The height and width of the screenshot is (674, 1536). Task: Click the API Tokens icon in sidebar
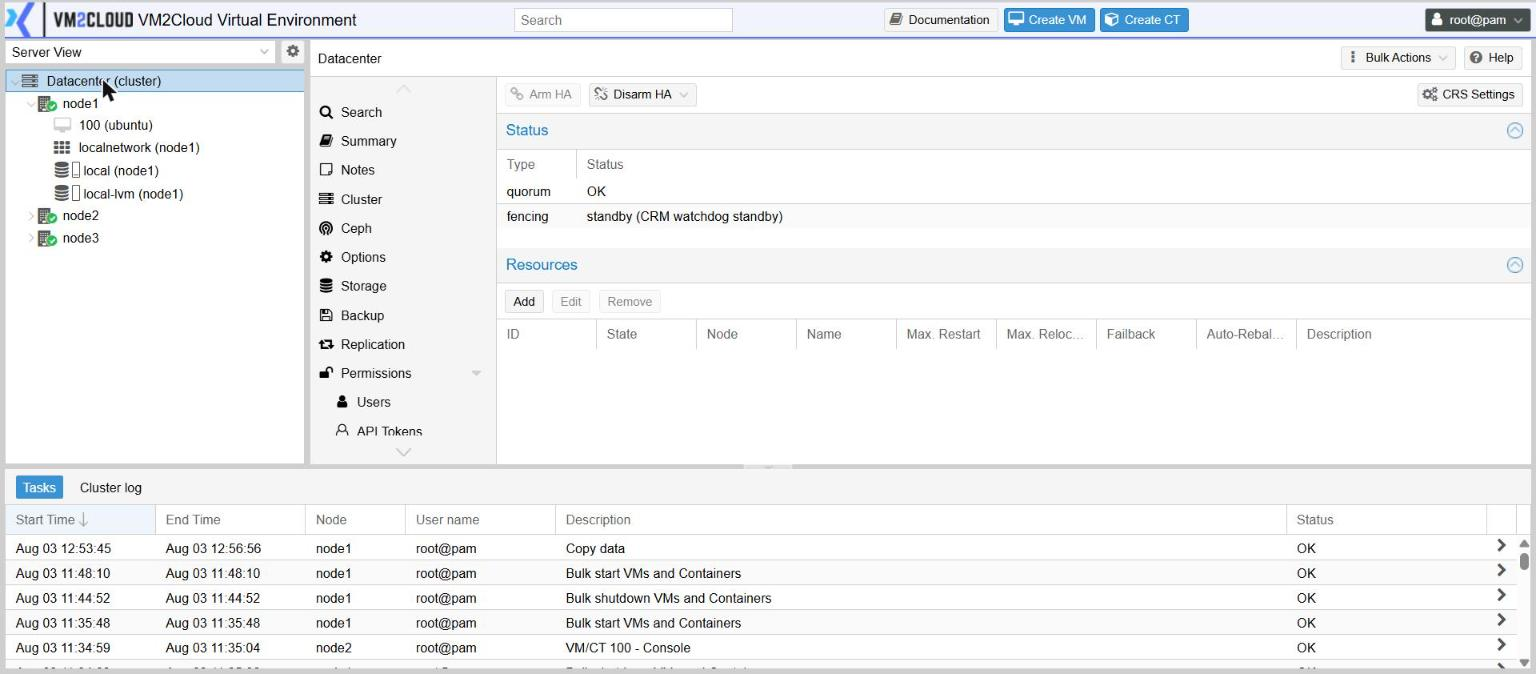(x=342, y=431)
